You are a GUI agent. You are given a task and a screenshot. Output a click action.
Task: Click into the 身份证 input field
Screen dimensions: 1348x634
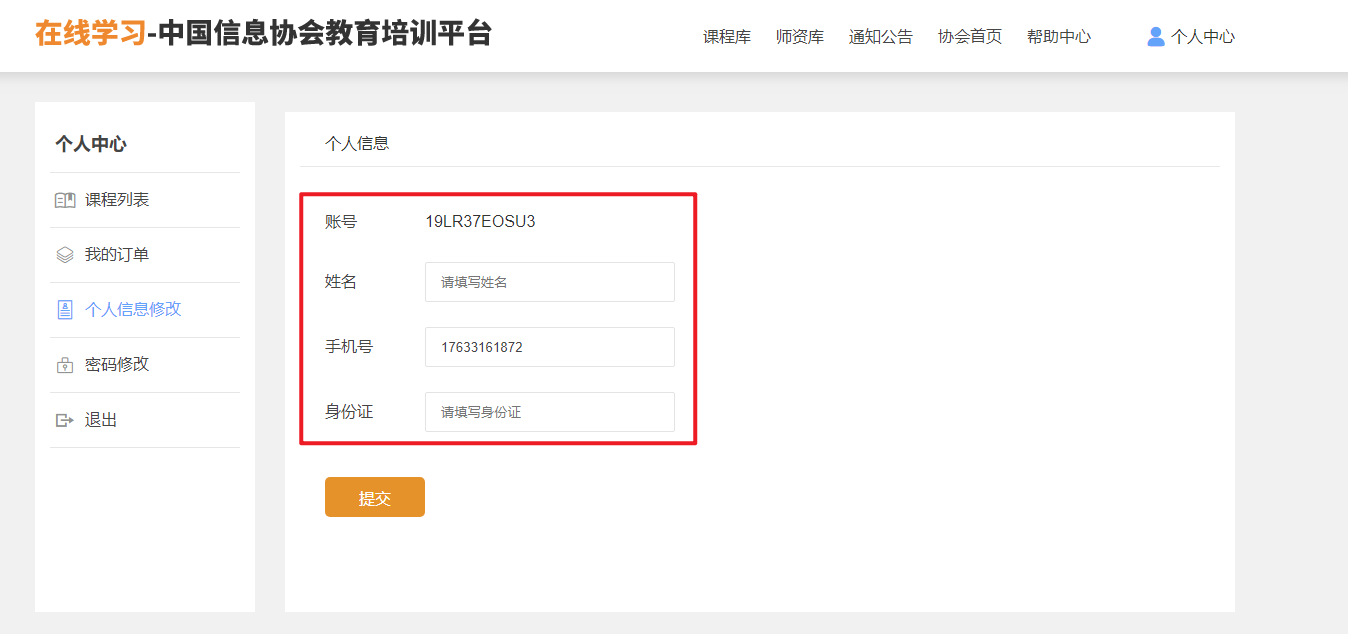pos(549,412)
